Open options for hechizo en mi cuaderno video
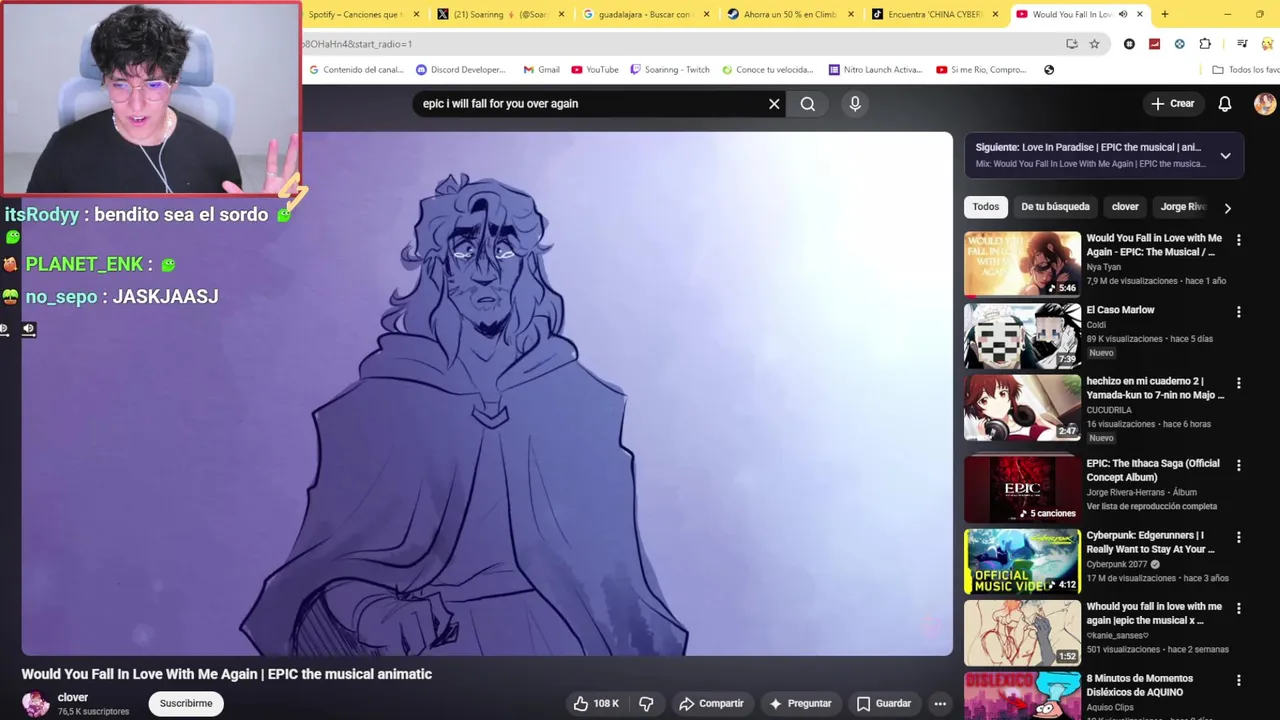Viewport: 1280px width, 720px height. click(x=1238, y=383)
